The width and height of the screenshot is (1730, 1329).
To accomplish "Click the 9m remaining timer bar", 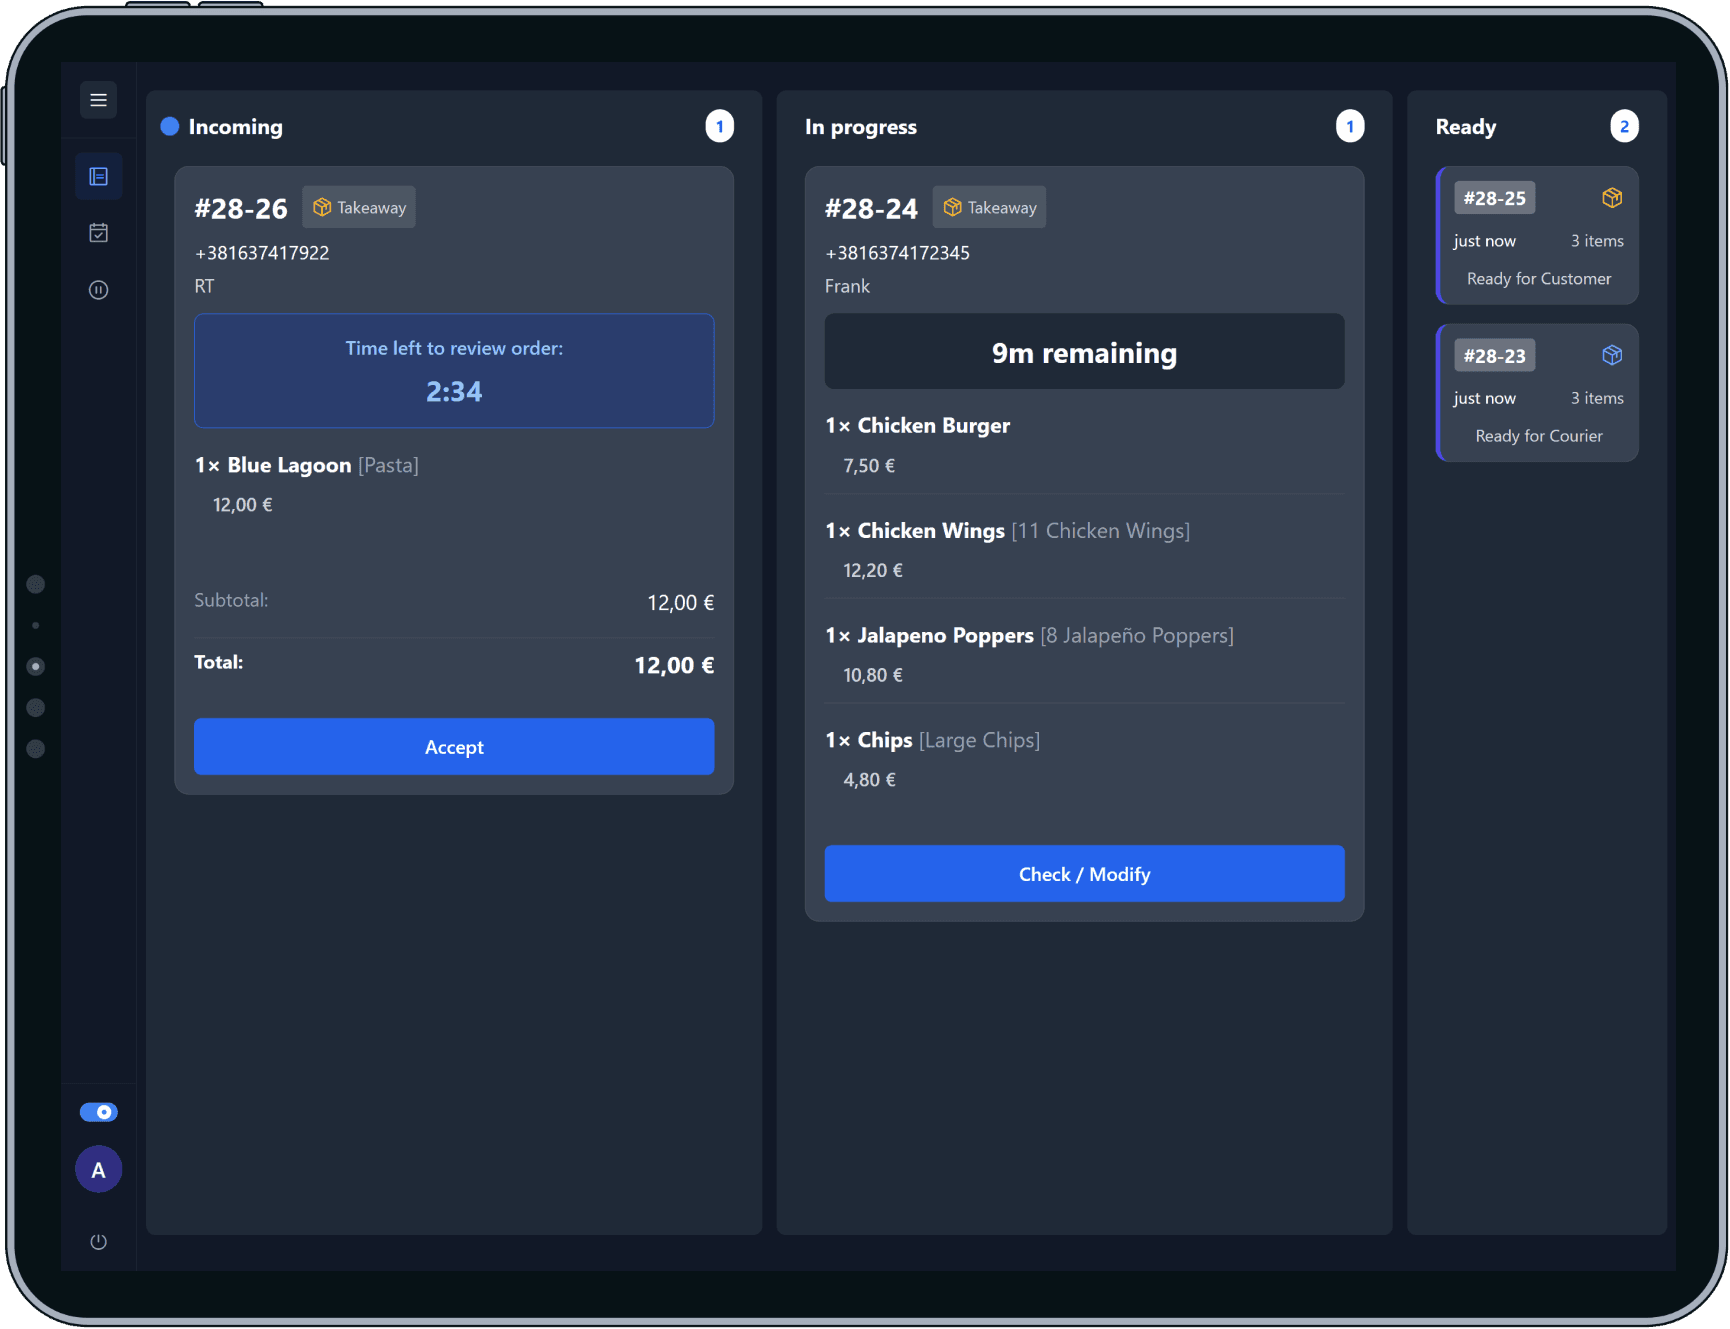I will coord(1084,352).
